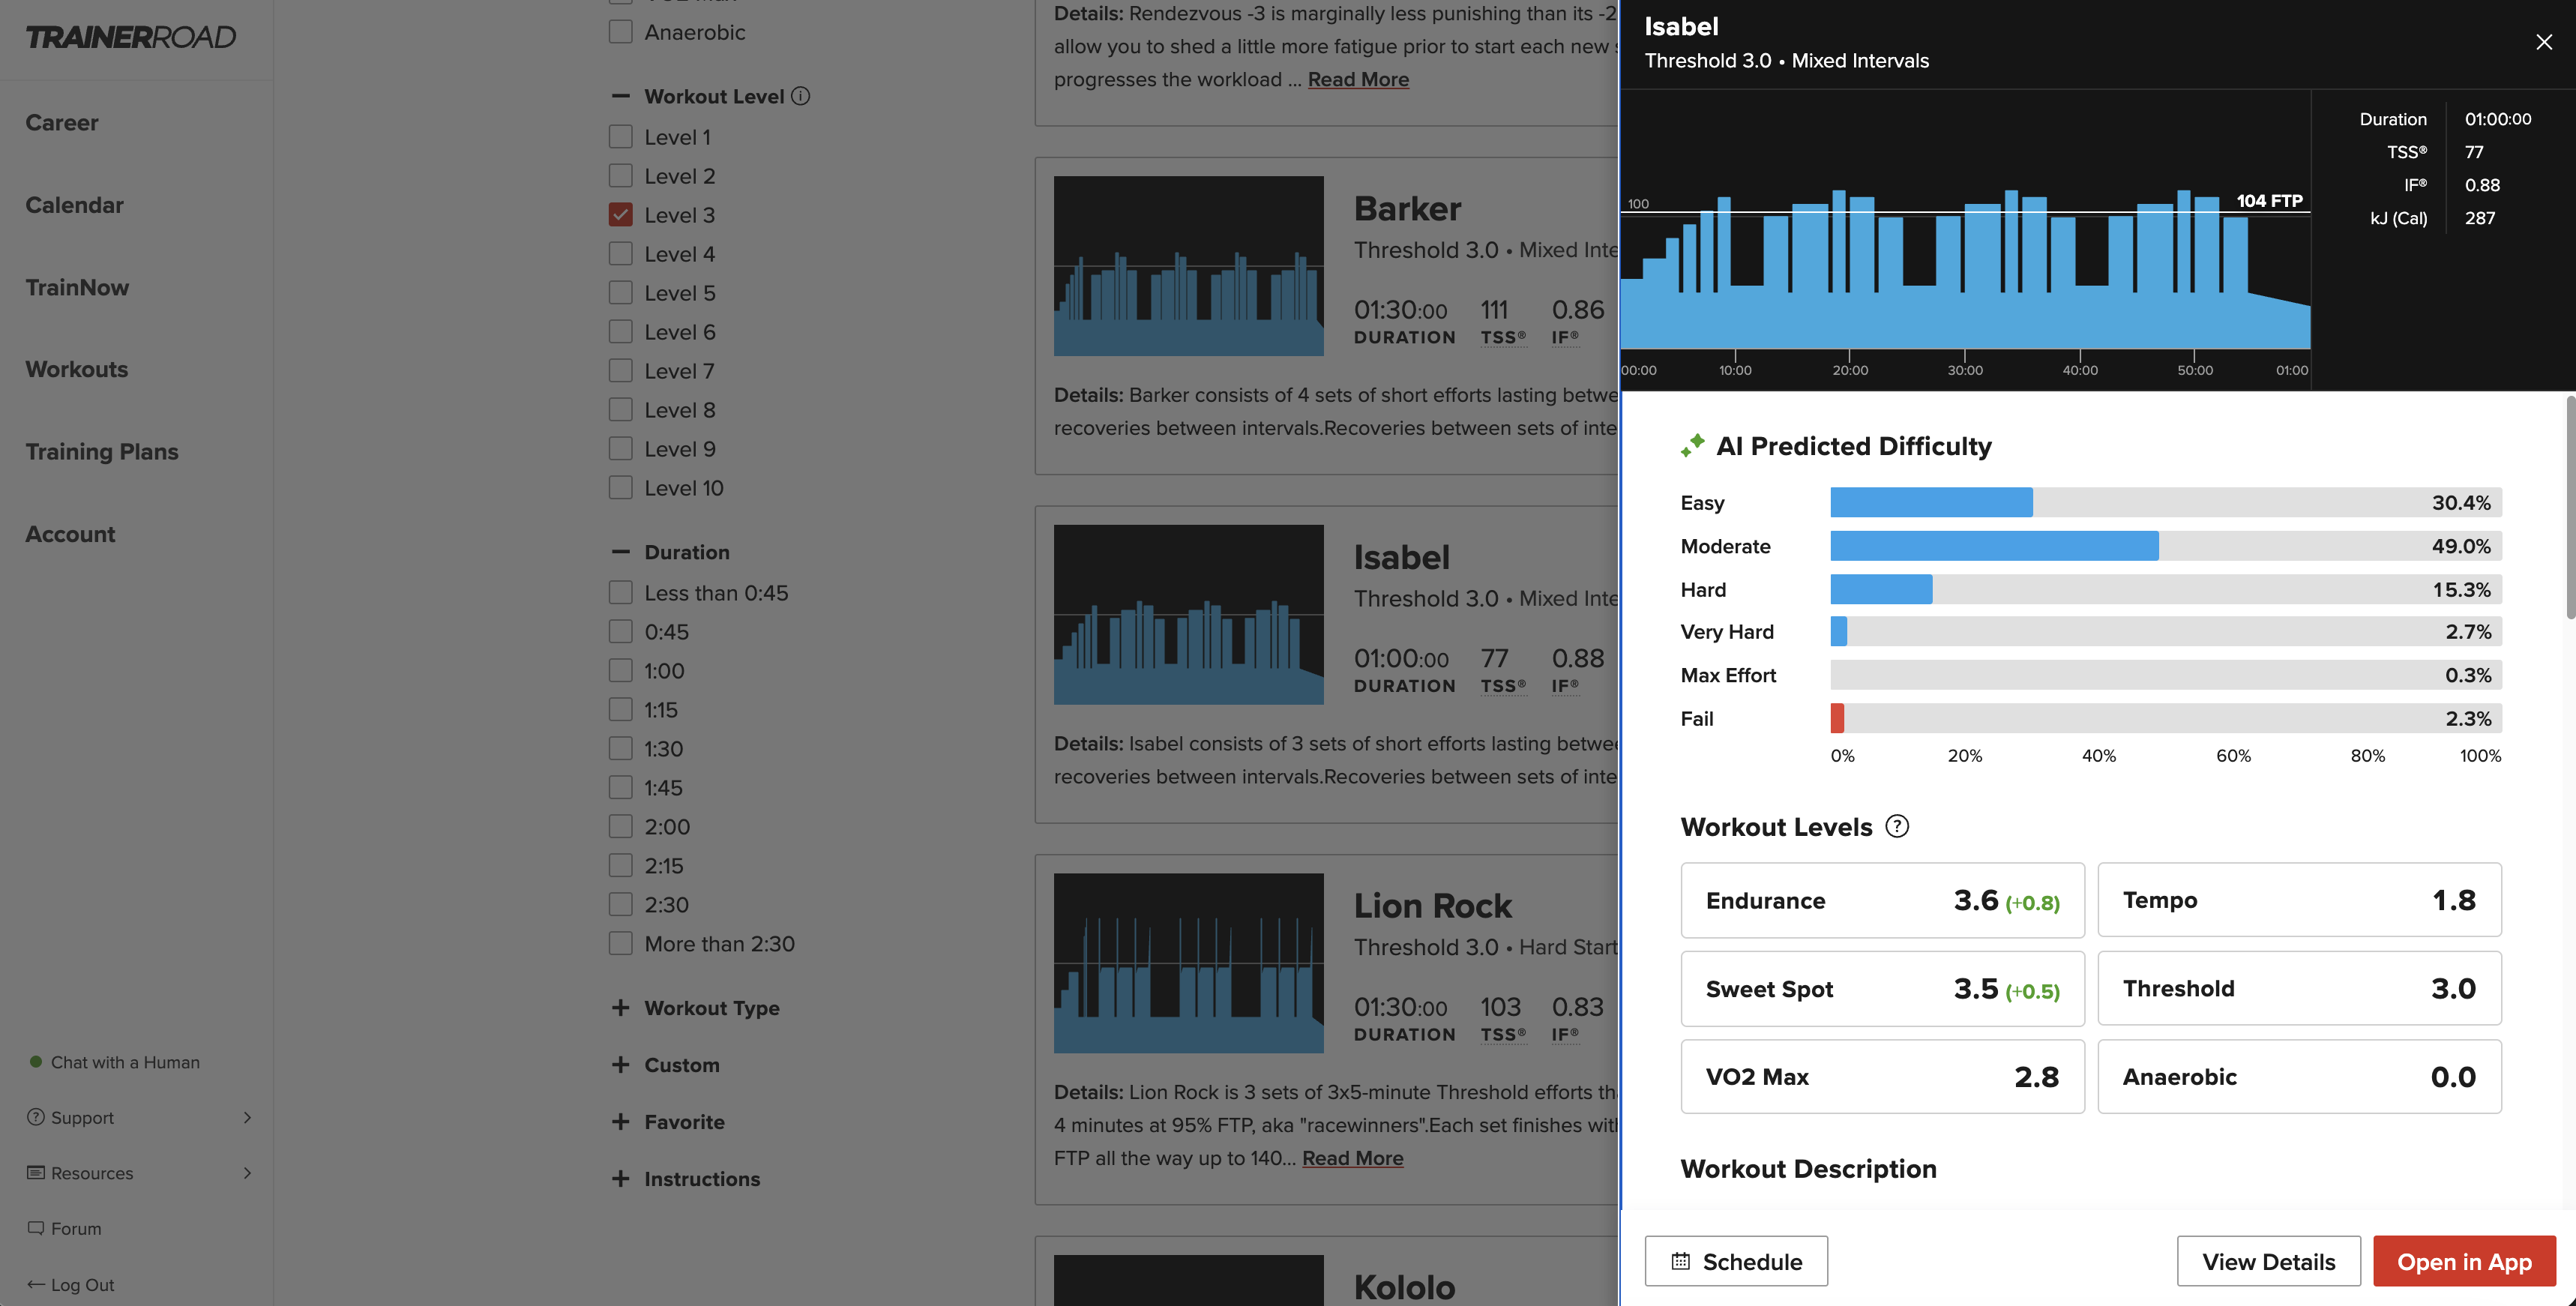Screen dimensions: 2576x1306
Task: Click the Workout Level info icon
Action: [800, 96]
